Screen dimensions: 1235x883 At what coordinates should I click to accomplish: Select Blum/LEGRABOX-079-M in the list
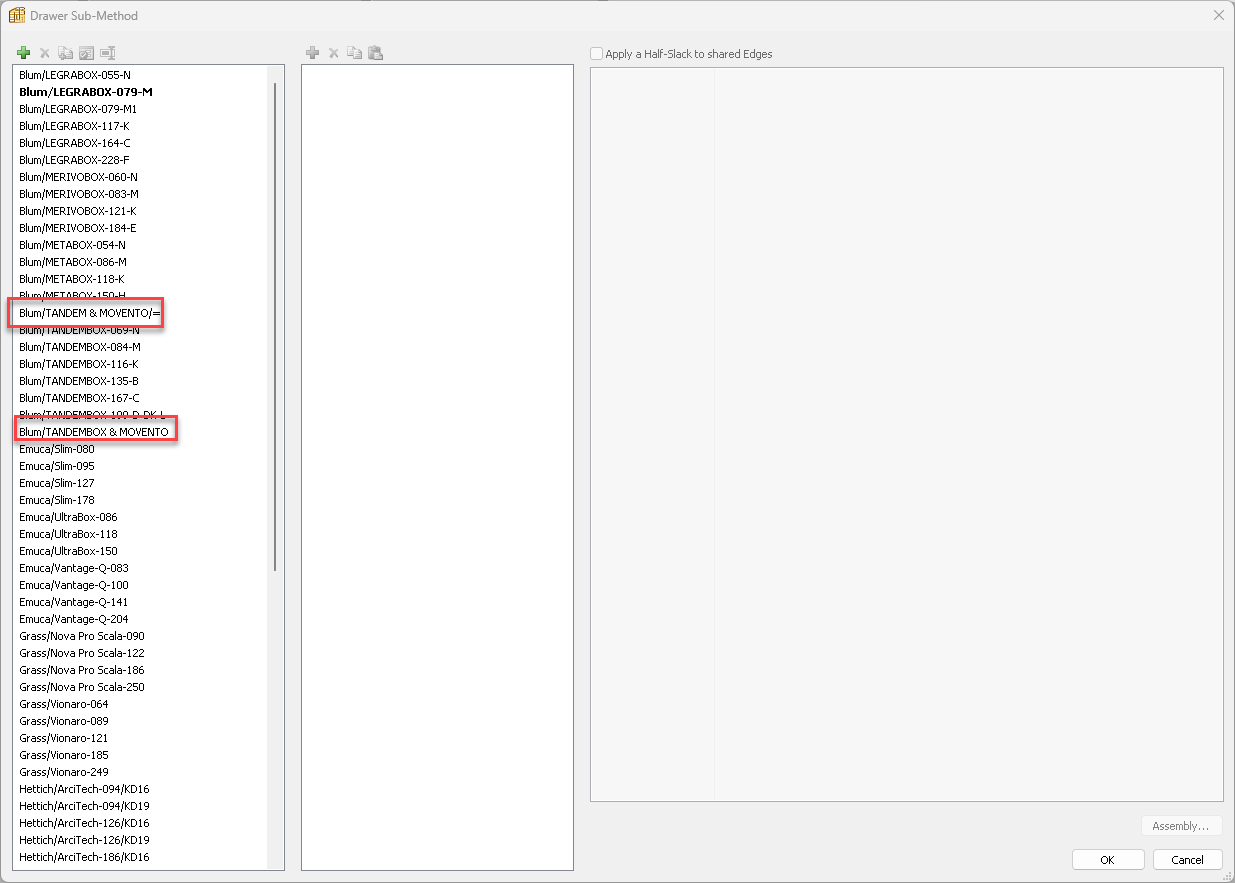pos(86,92)
